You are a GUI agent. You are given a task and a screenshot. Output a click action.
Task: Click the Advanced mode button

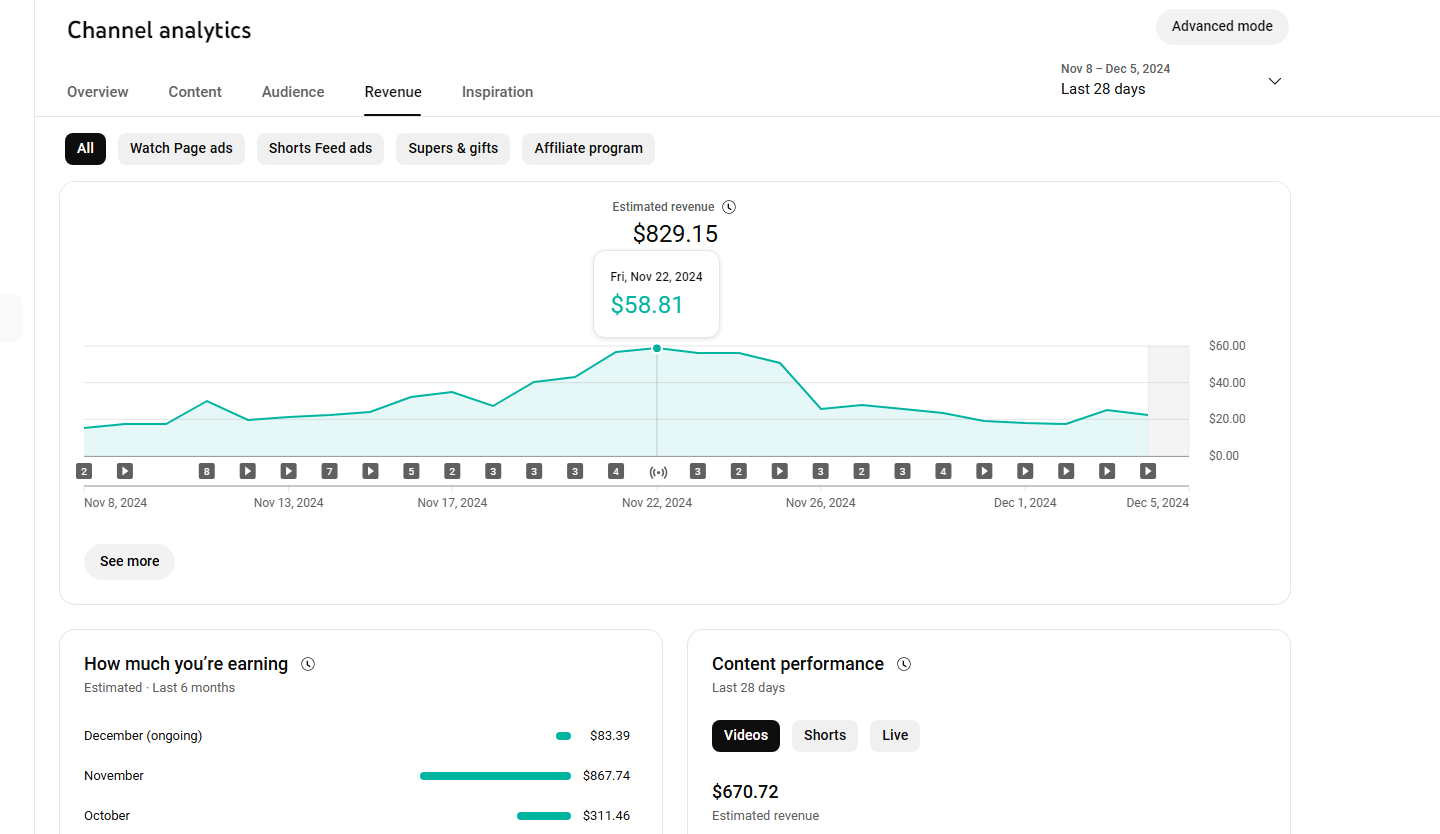[1222, 27]
